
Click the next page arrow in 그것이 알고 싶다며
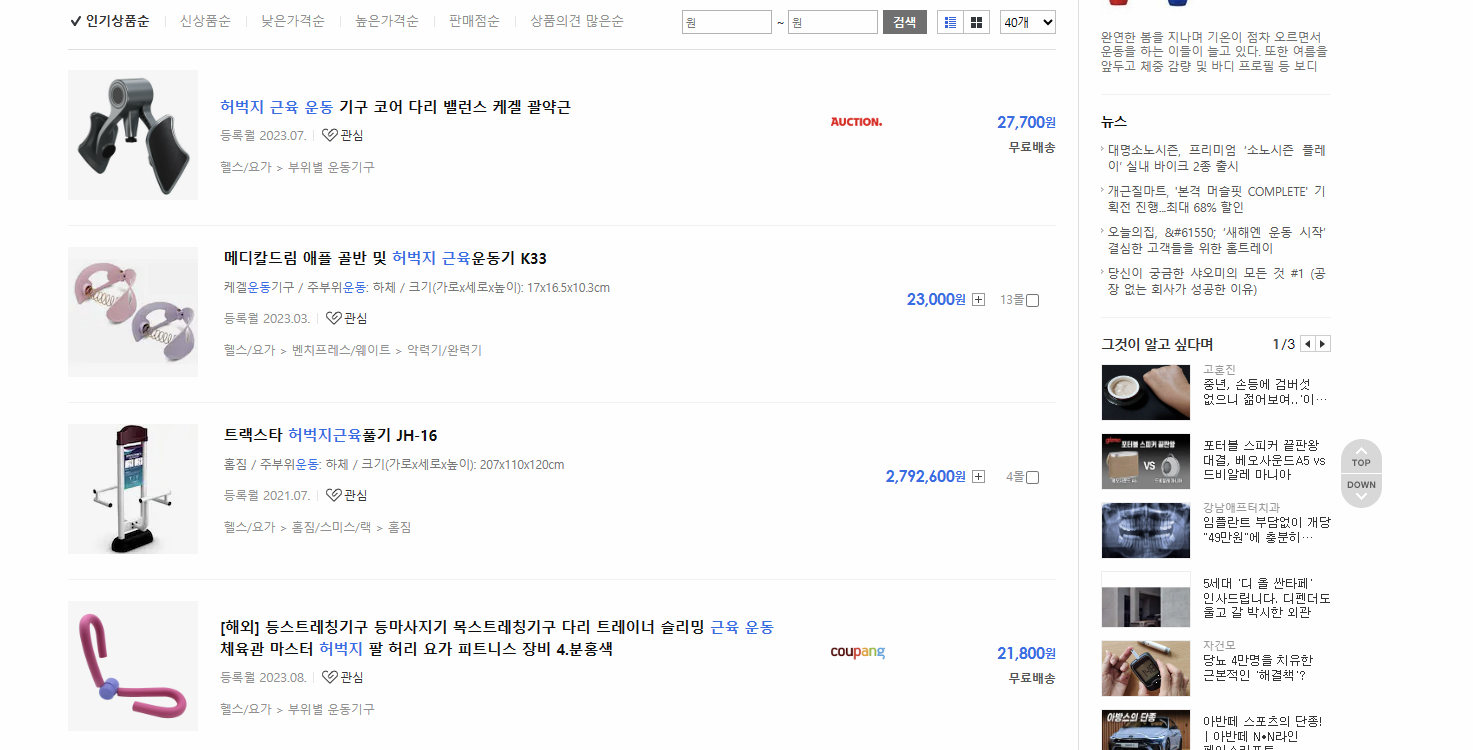coord(1322,343)
